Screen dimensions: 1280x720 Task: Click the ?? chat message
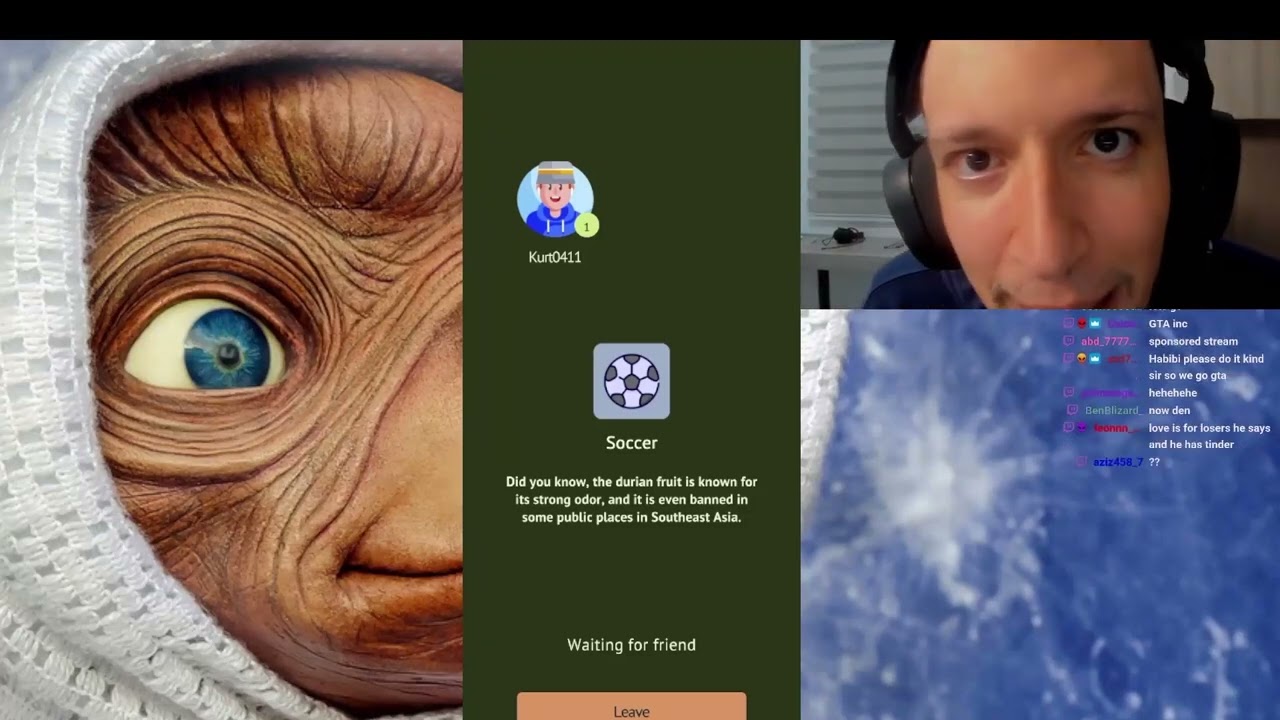(x=1154, y=462)
